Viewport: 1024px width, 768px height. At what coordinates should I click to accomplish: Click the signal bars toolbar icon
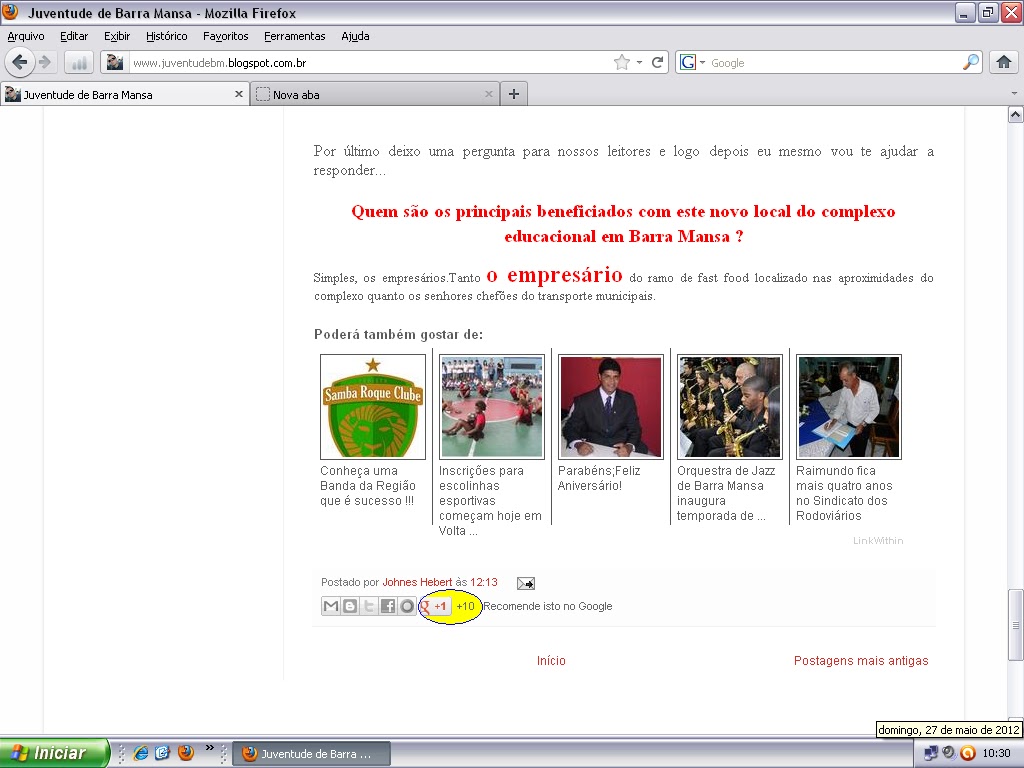click(x=79, y=63)
